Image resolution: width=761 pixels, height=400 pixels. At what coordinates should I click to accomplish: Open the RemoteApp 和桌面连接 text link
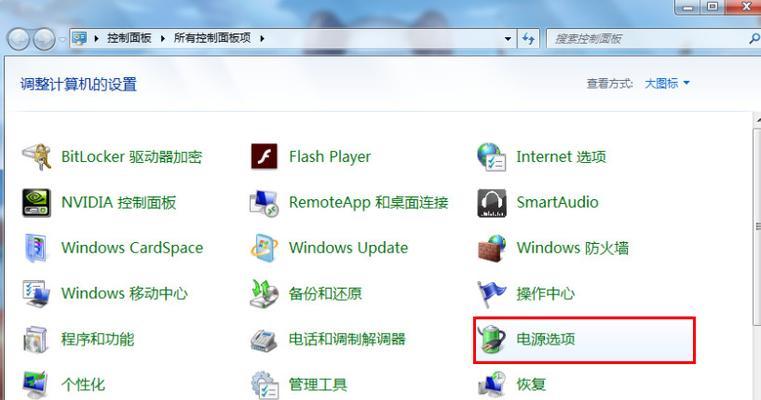tap(368, 202)
